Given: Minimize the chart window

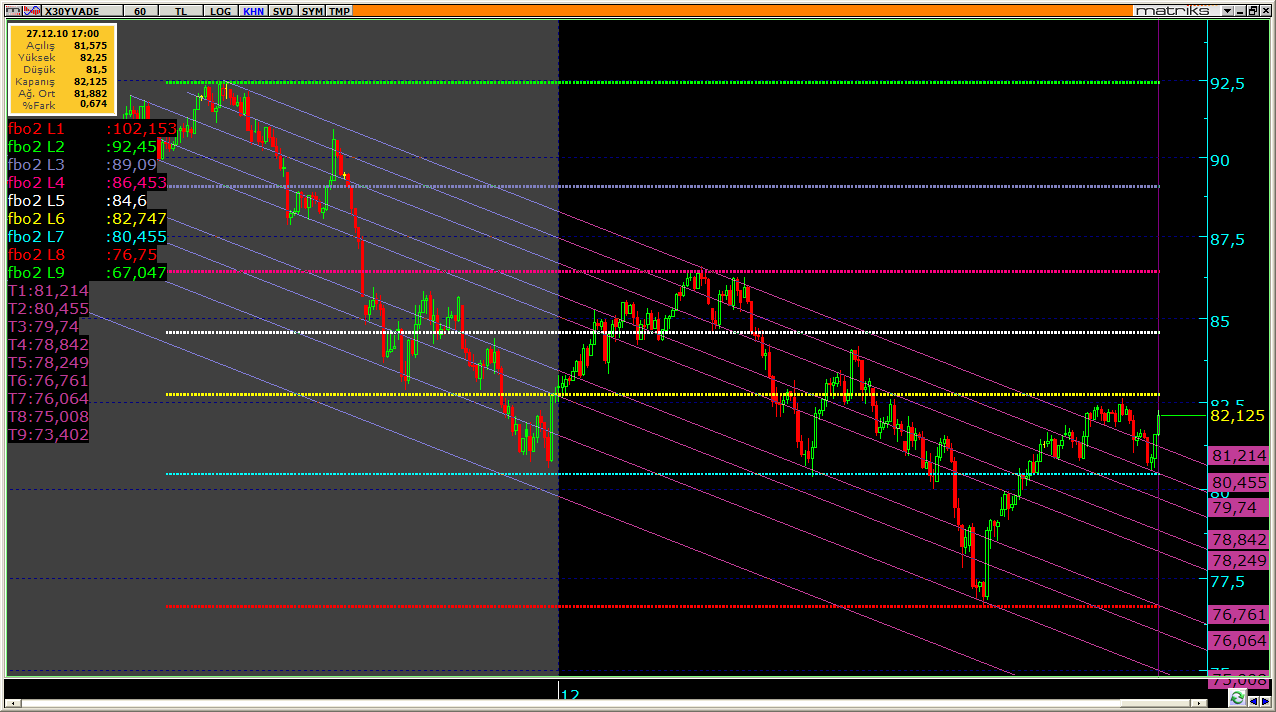Looking at the screenshot, I should tap(1238, 10).
